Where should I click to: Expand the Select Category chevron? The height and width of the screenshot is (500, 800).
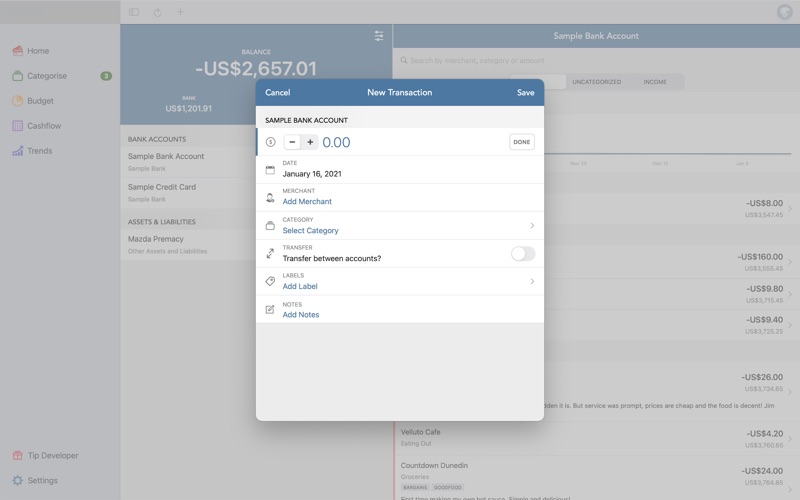(x=532, y=226)
